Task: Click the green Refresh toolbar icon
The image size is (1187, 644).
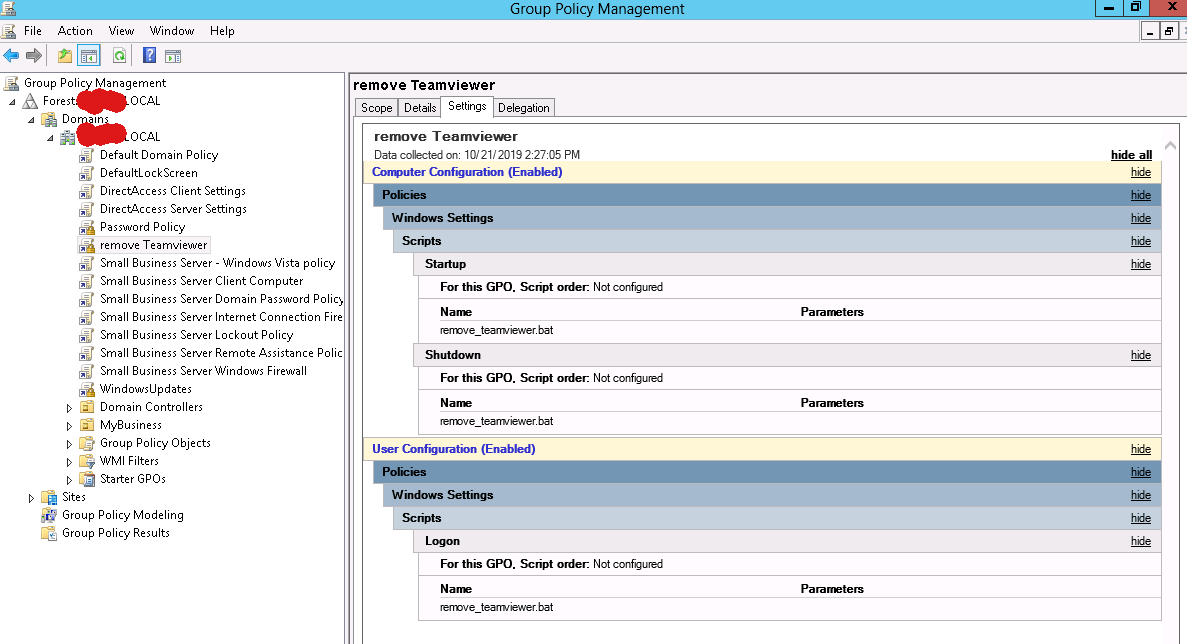Action: 120,55
